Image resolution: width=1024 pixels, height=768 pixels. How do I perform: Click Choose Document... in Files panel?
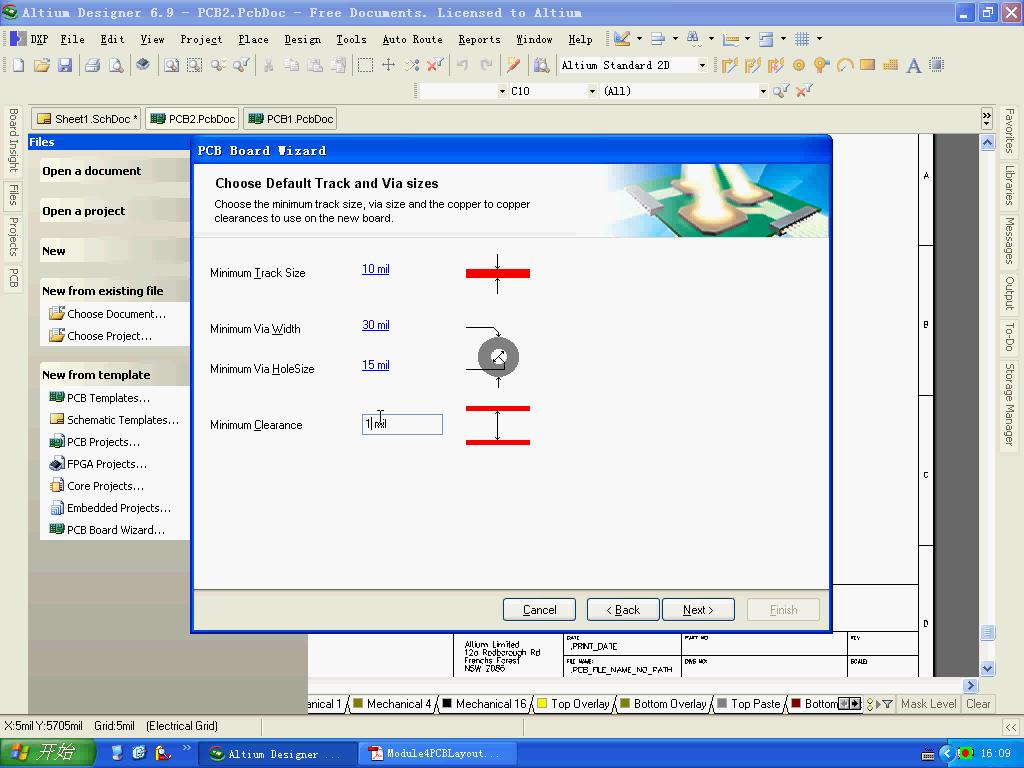coord(108,314)
